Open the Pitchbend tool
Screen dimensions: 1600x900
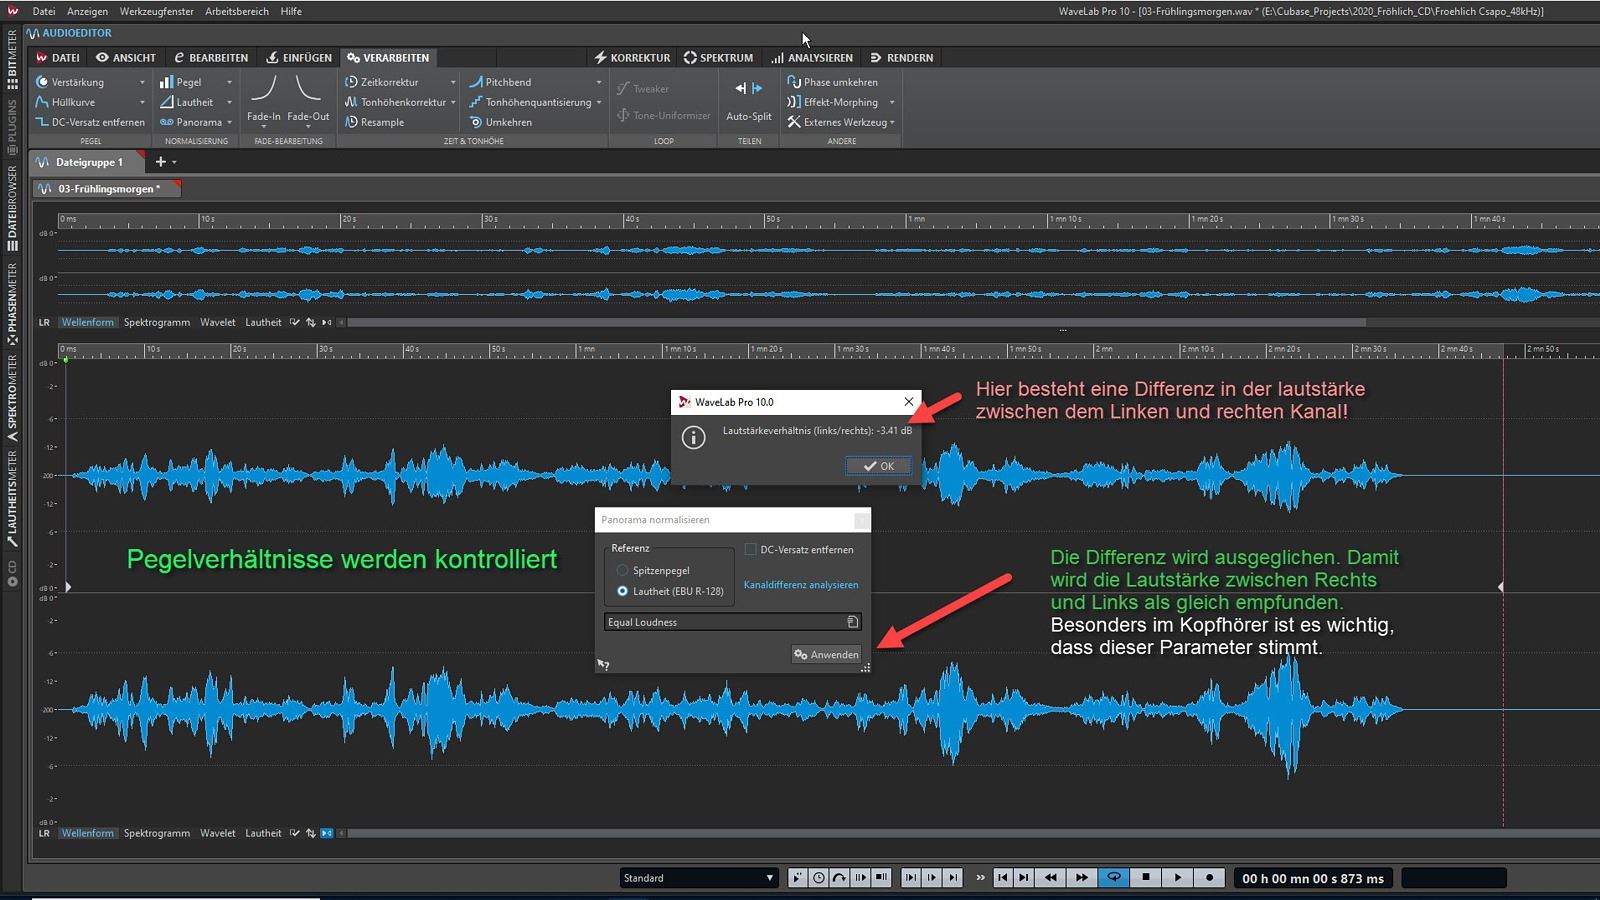(x=500, y=82)
